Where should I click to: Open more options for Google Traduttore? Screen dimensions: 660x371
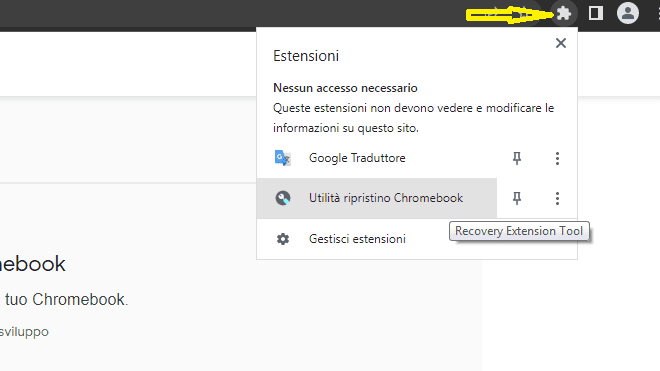[x=557, y=158]
